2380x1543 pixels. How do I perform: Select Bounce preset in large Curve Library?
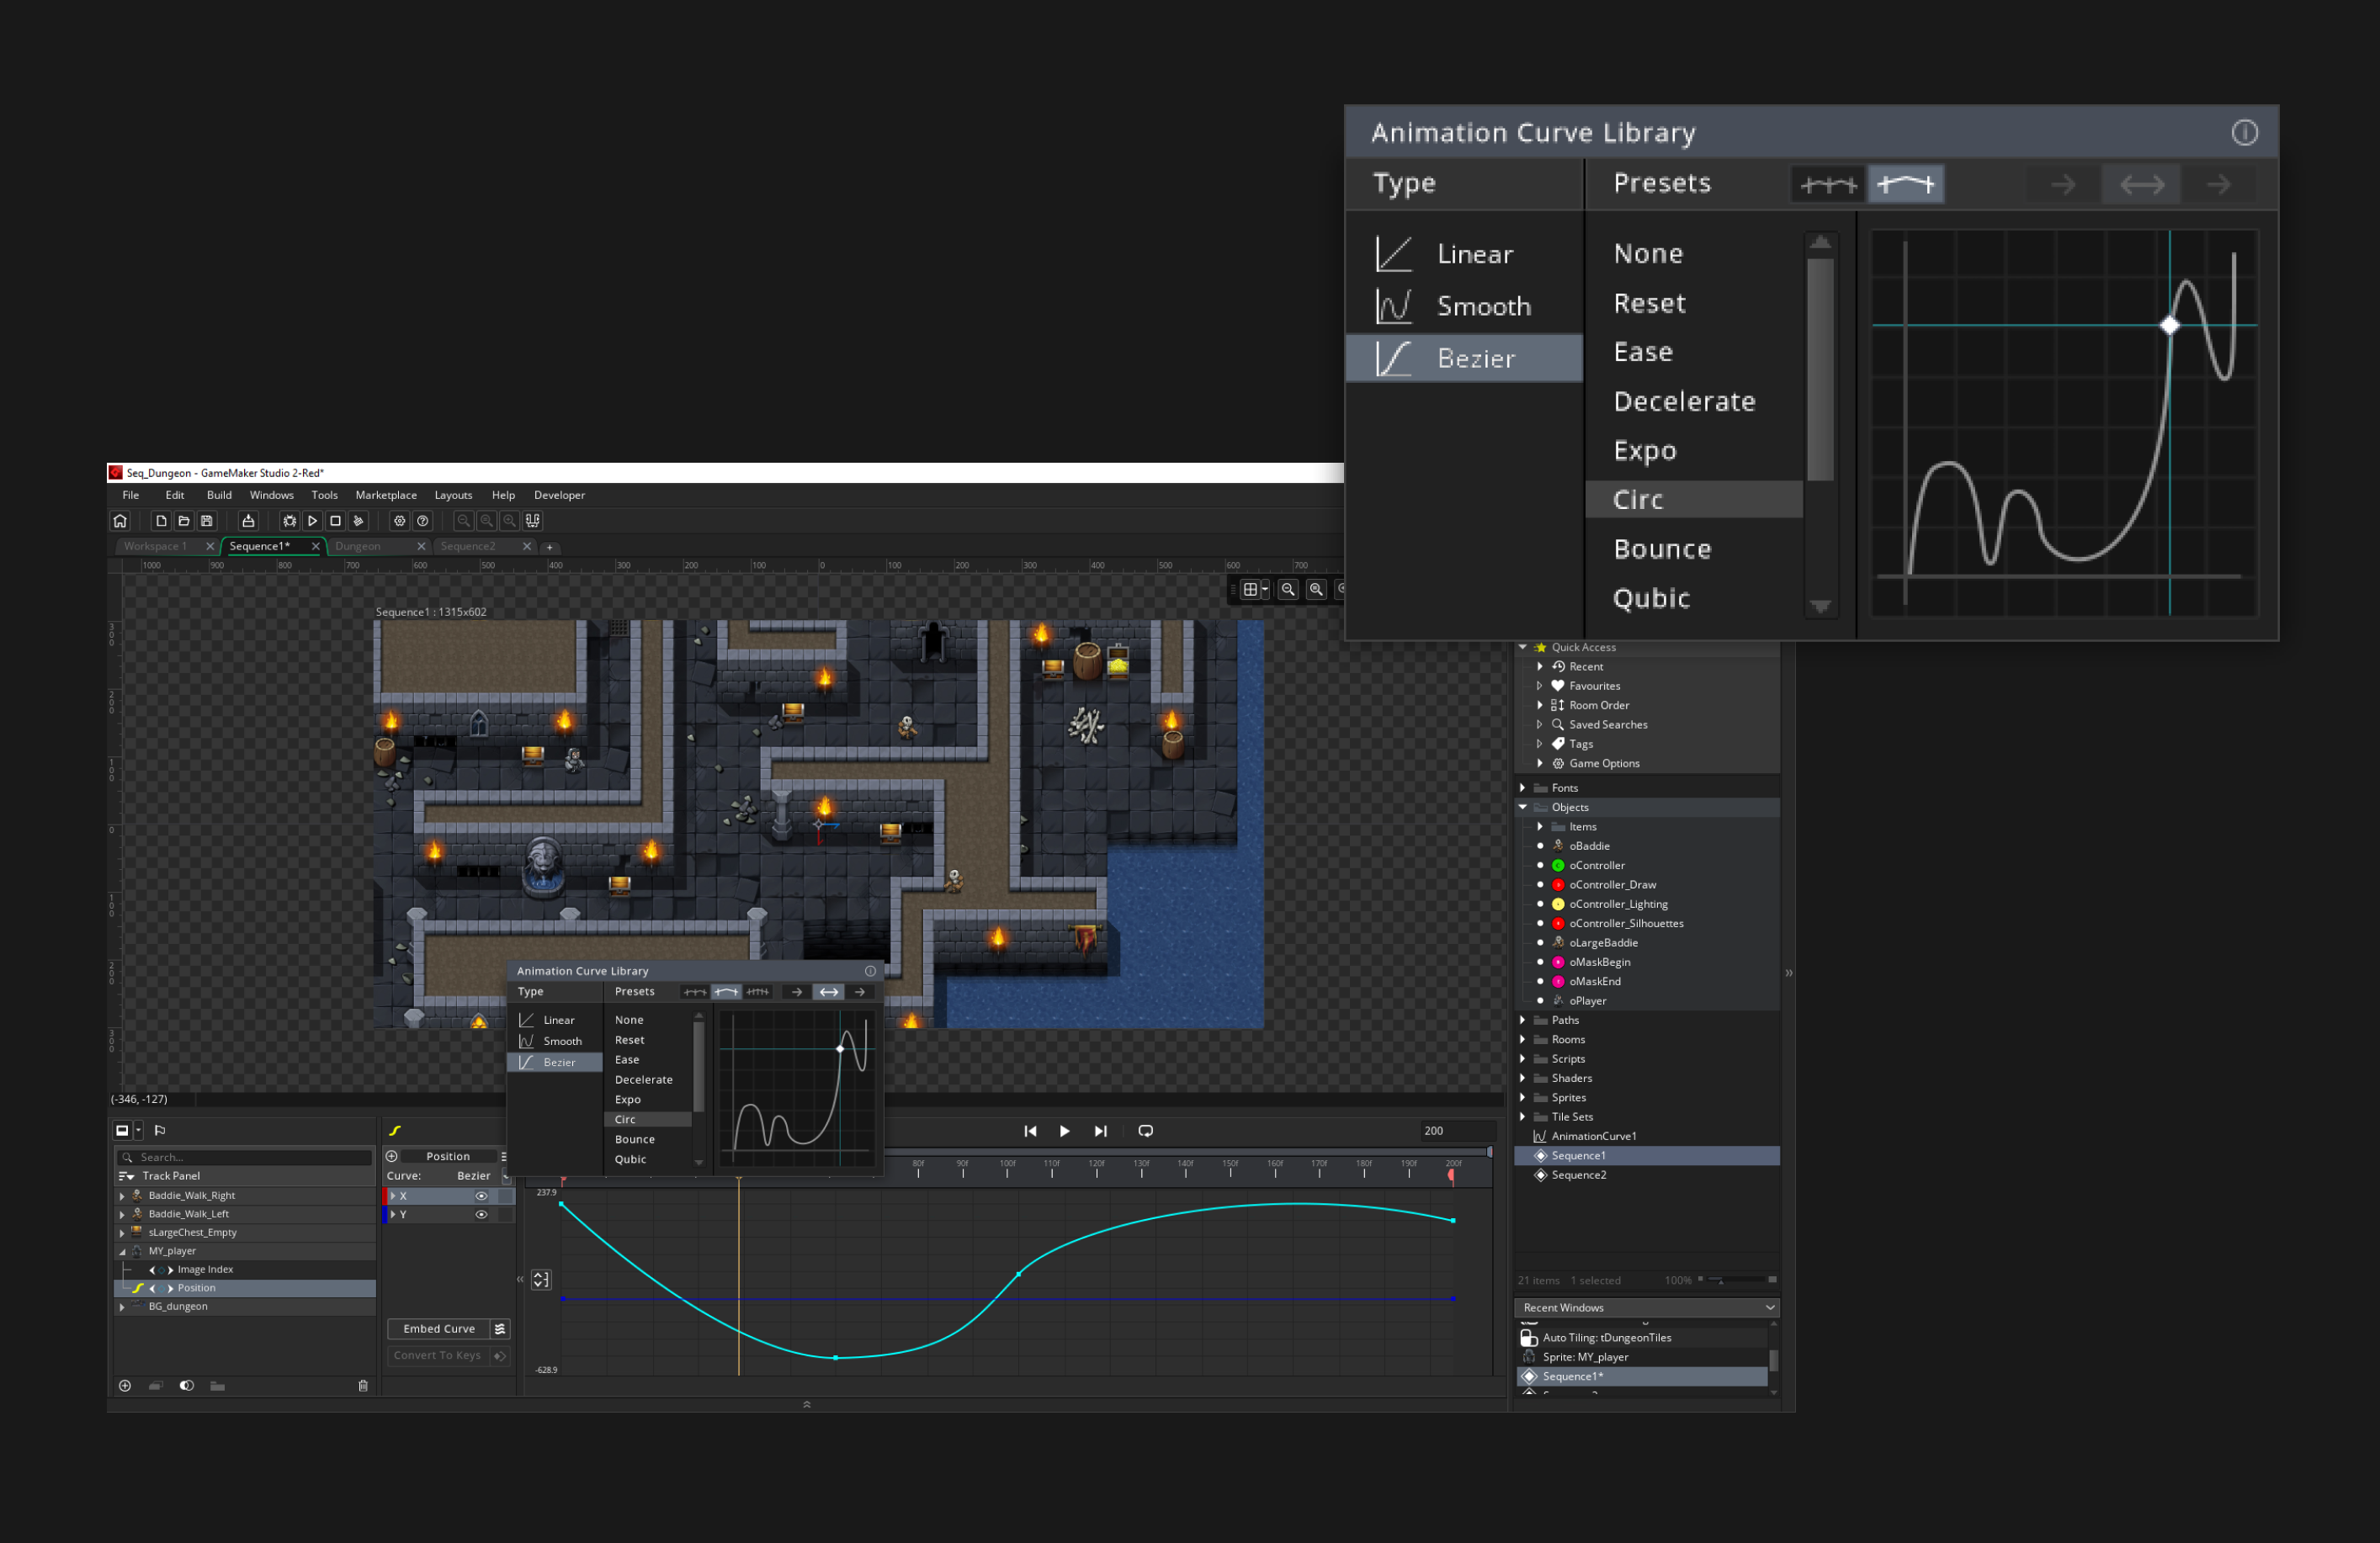pos(1662,549)
